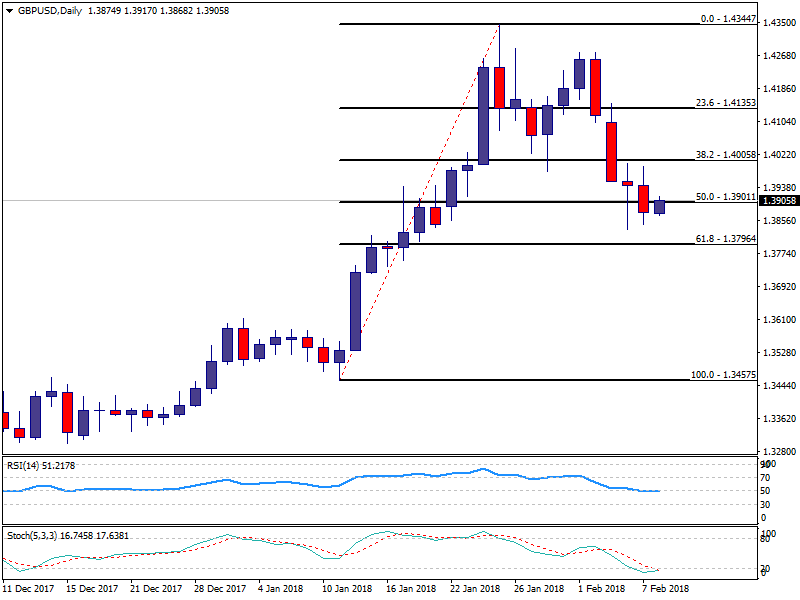Screen dimensions: 800x600
Task: Select the 61.8 - 1.37964 Fibonacci label
Action: [x=725, y=238]
